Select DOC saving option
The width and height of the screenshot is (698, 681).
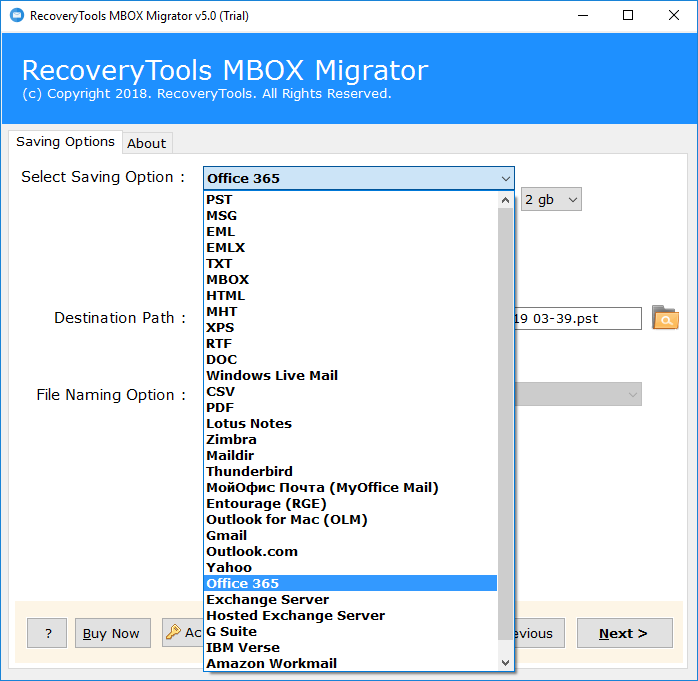350,359
